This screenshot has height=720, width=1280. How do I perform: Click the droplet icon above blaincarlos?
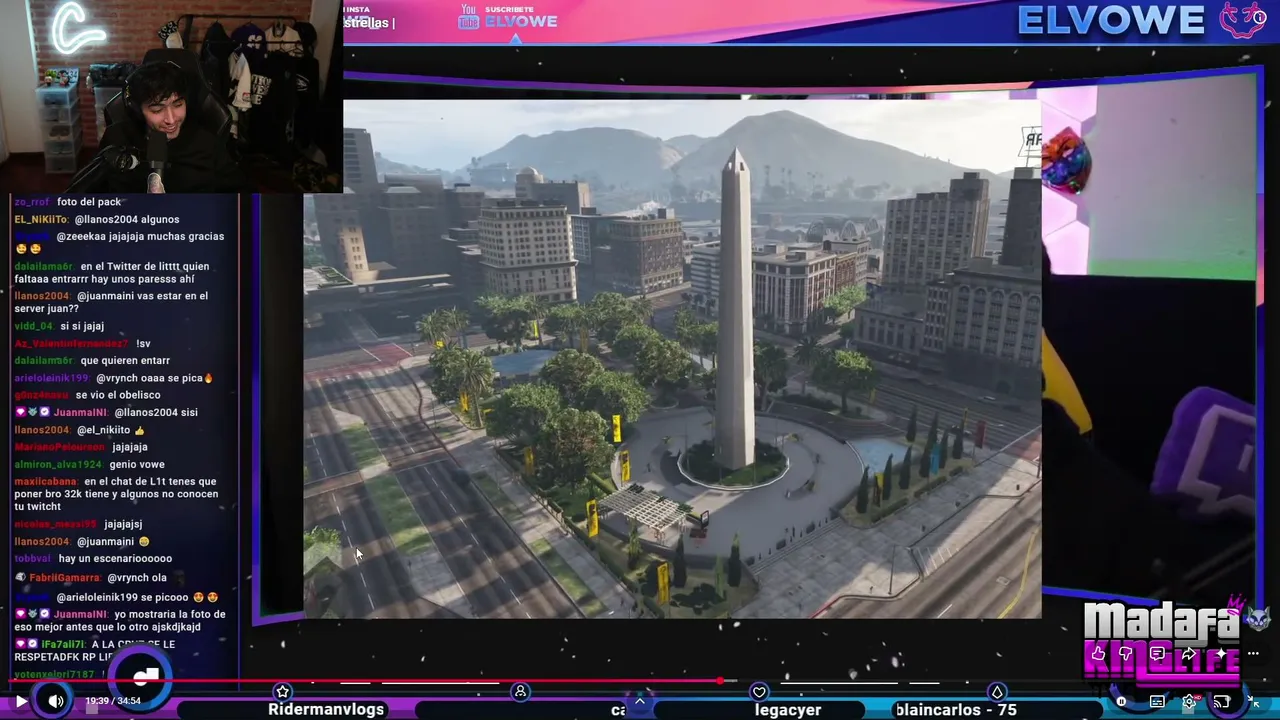(997, 692)
